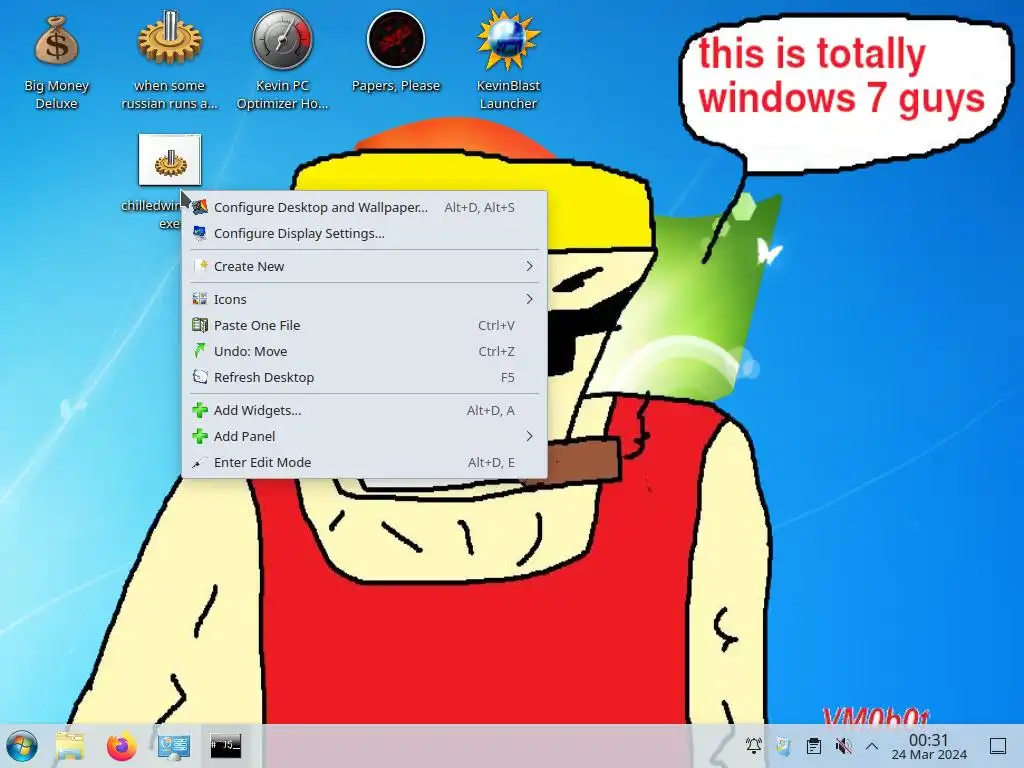This screenshot has width=1024, height=768.
Task: Expand the Icons submenu
Action: [364, 299]
